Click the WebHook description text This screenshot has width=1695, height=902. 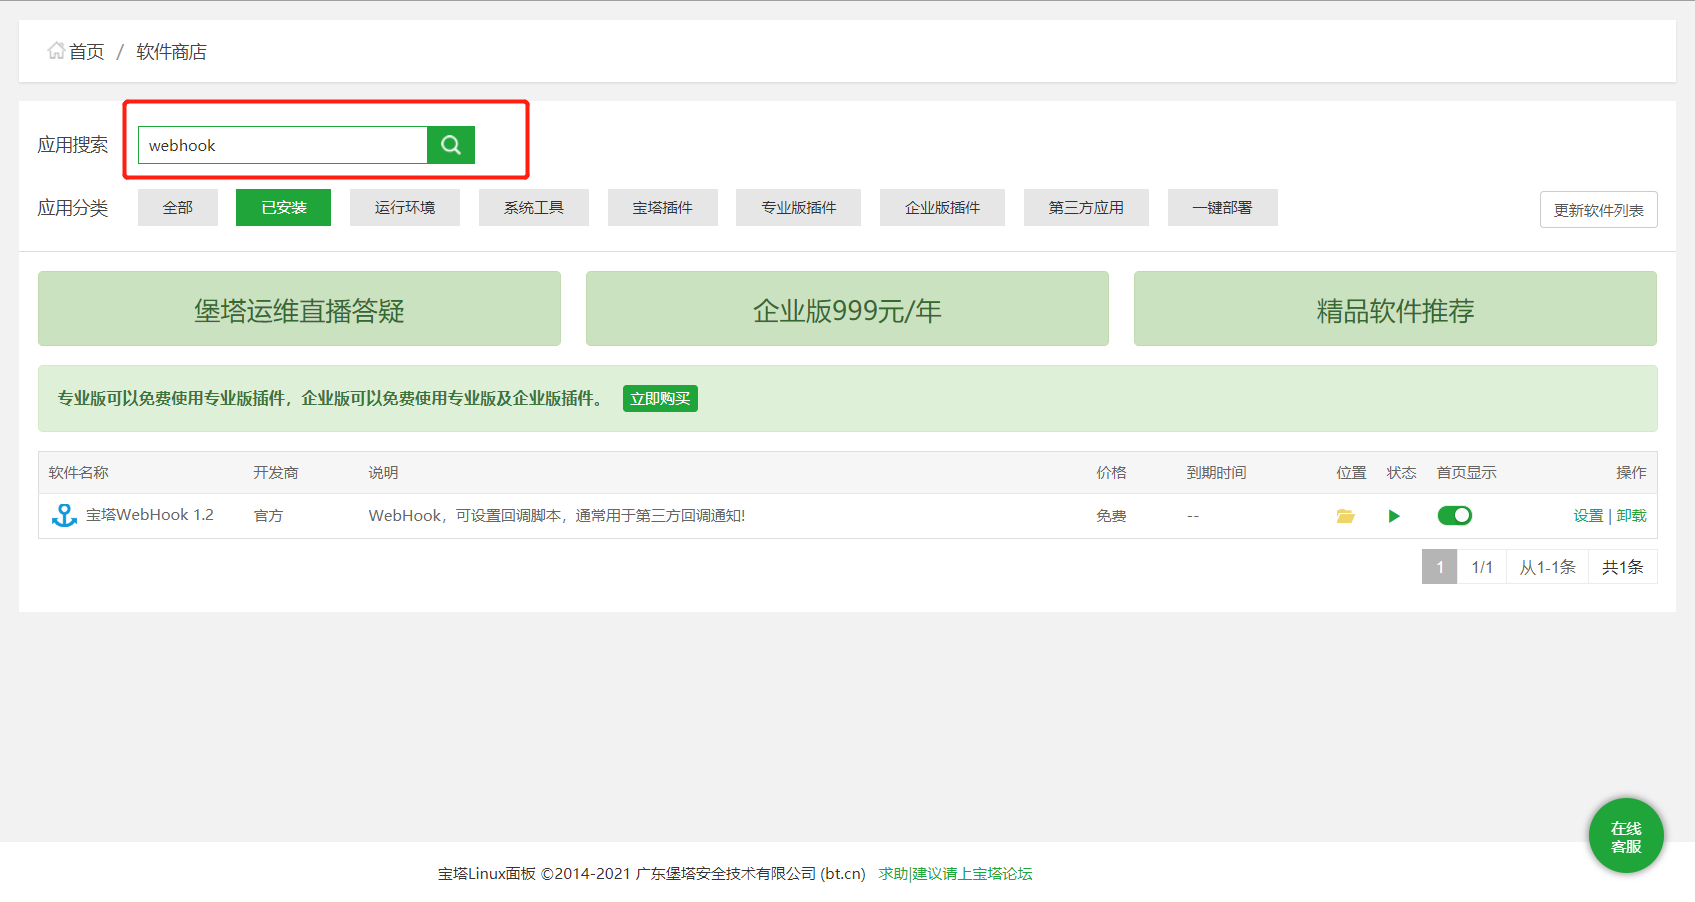557,516
